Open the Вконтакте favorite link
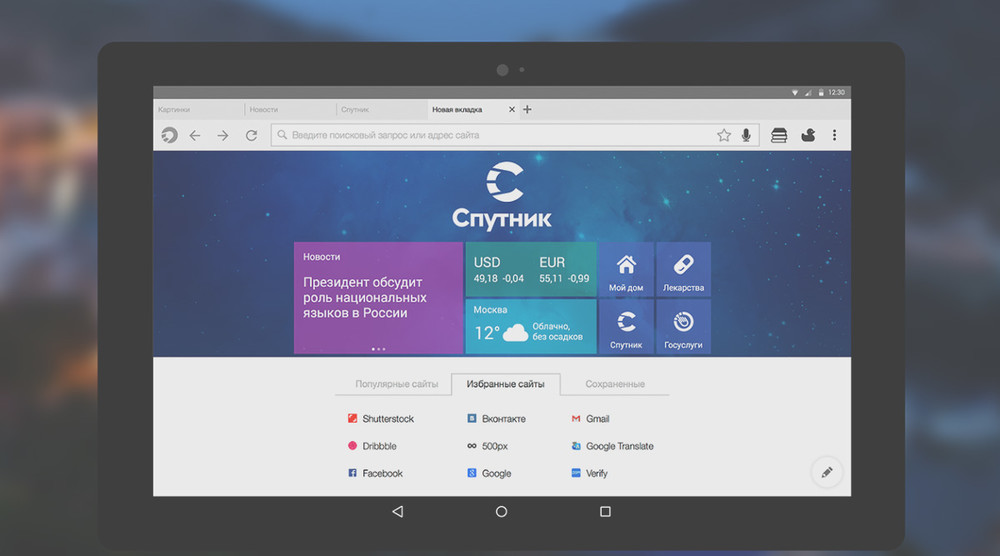The height and width of the screenshot is (556, 1000). [496, 419]
